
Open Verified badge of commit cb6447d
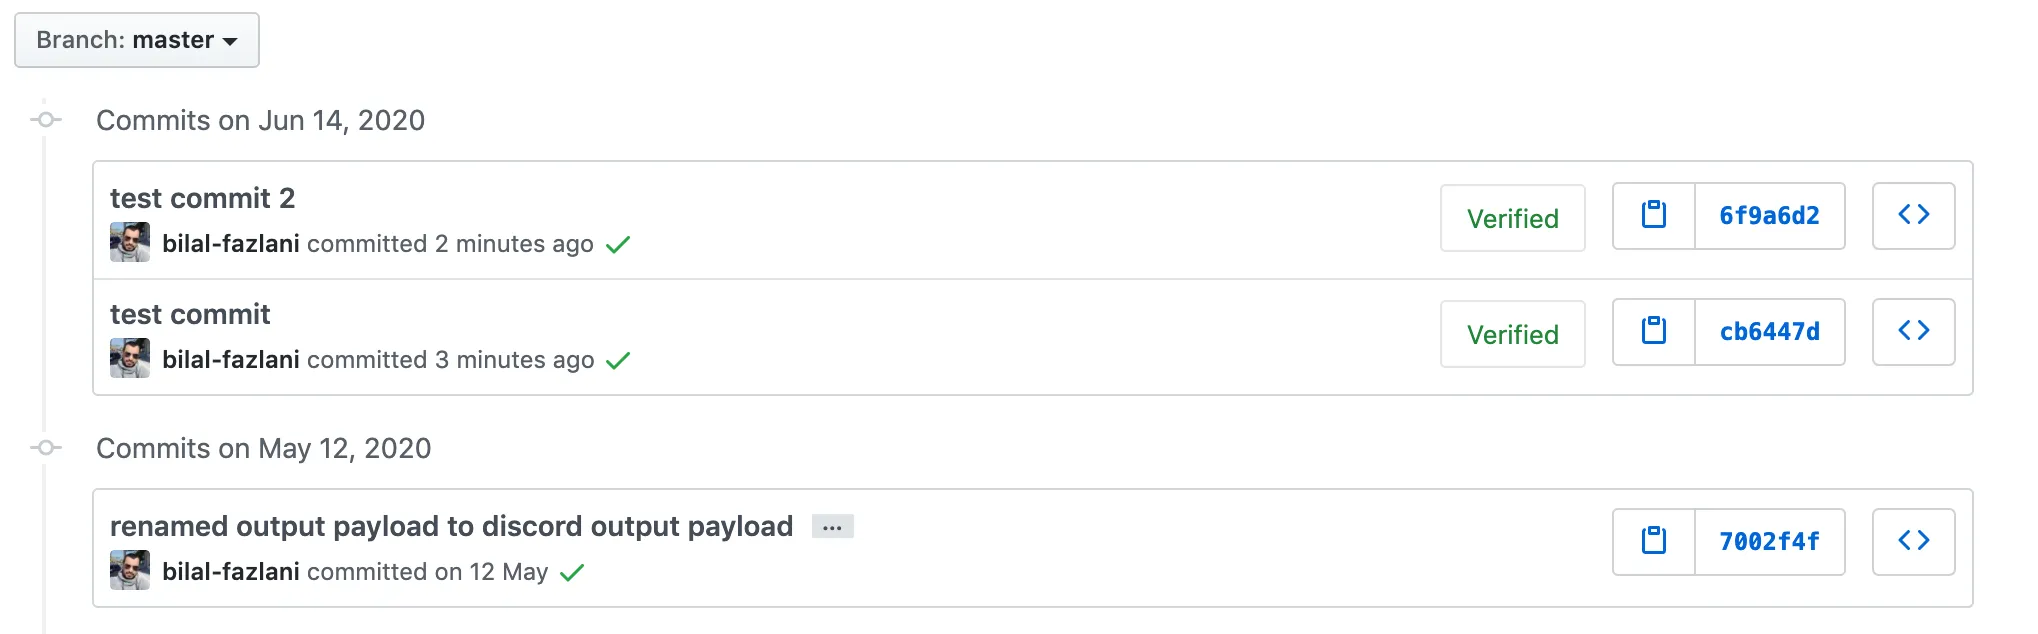[1512, 334]
